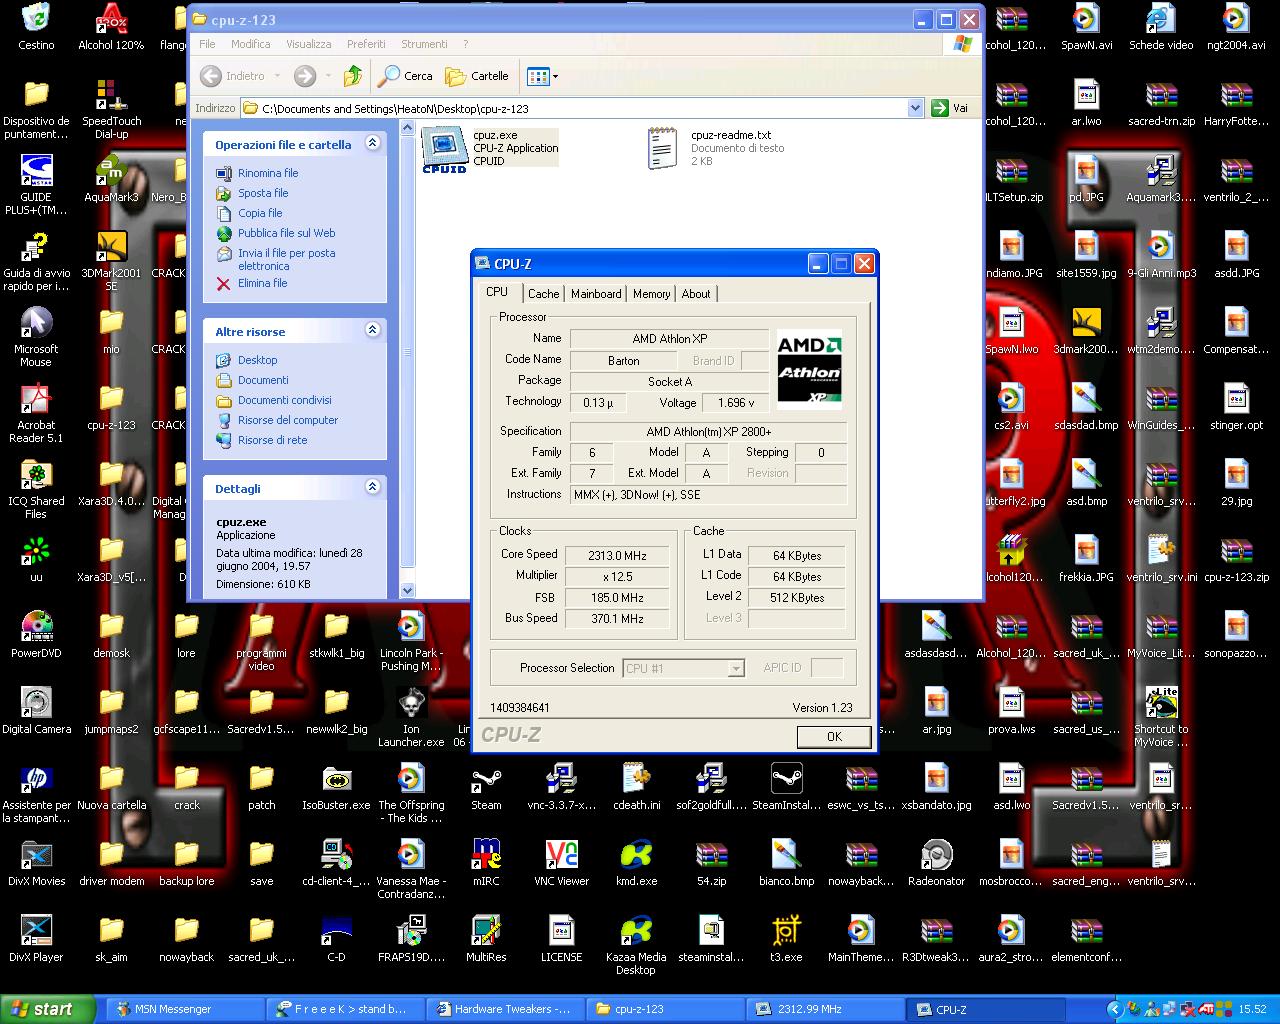
Task: Open the cpu-z-123.zip archive icon
Action: tap(1236, 560)
